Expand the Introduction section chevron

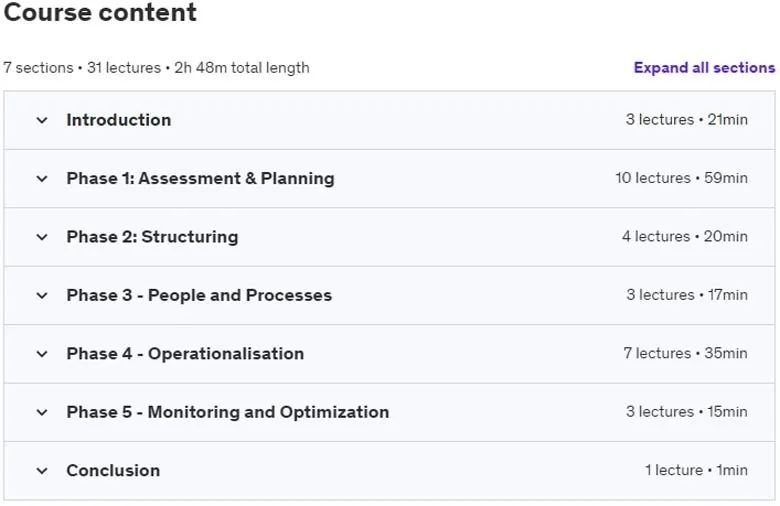42,120
